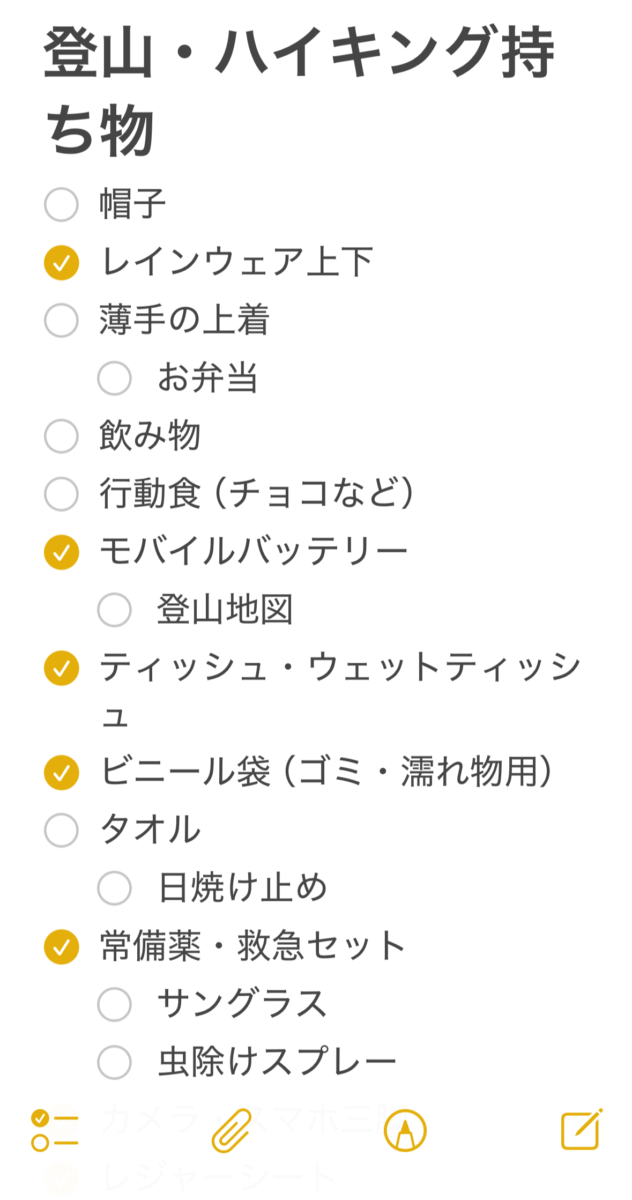Mark お弁当 as done
This screenshot has width=632, height=1200.
[115, 378]
